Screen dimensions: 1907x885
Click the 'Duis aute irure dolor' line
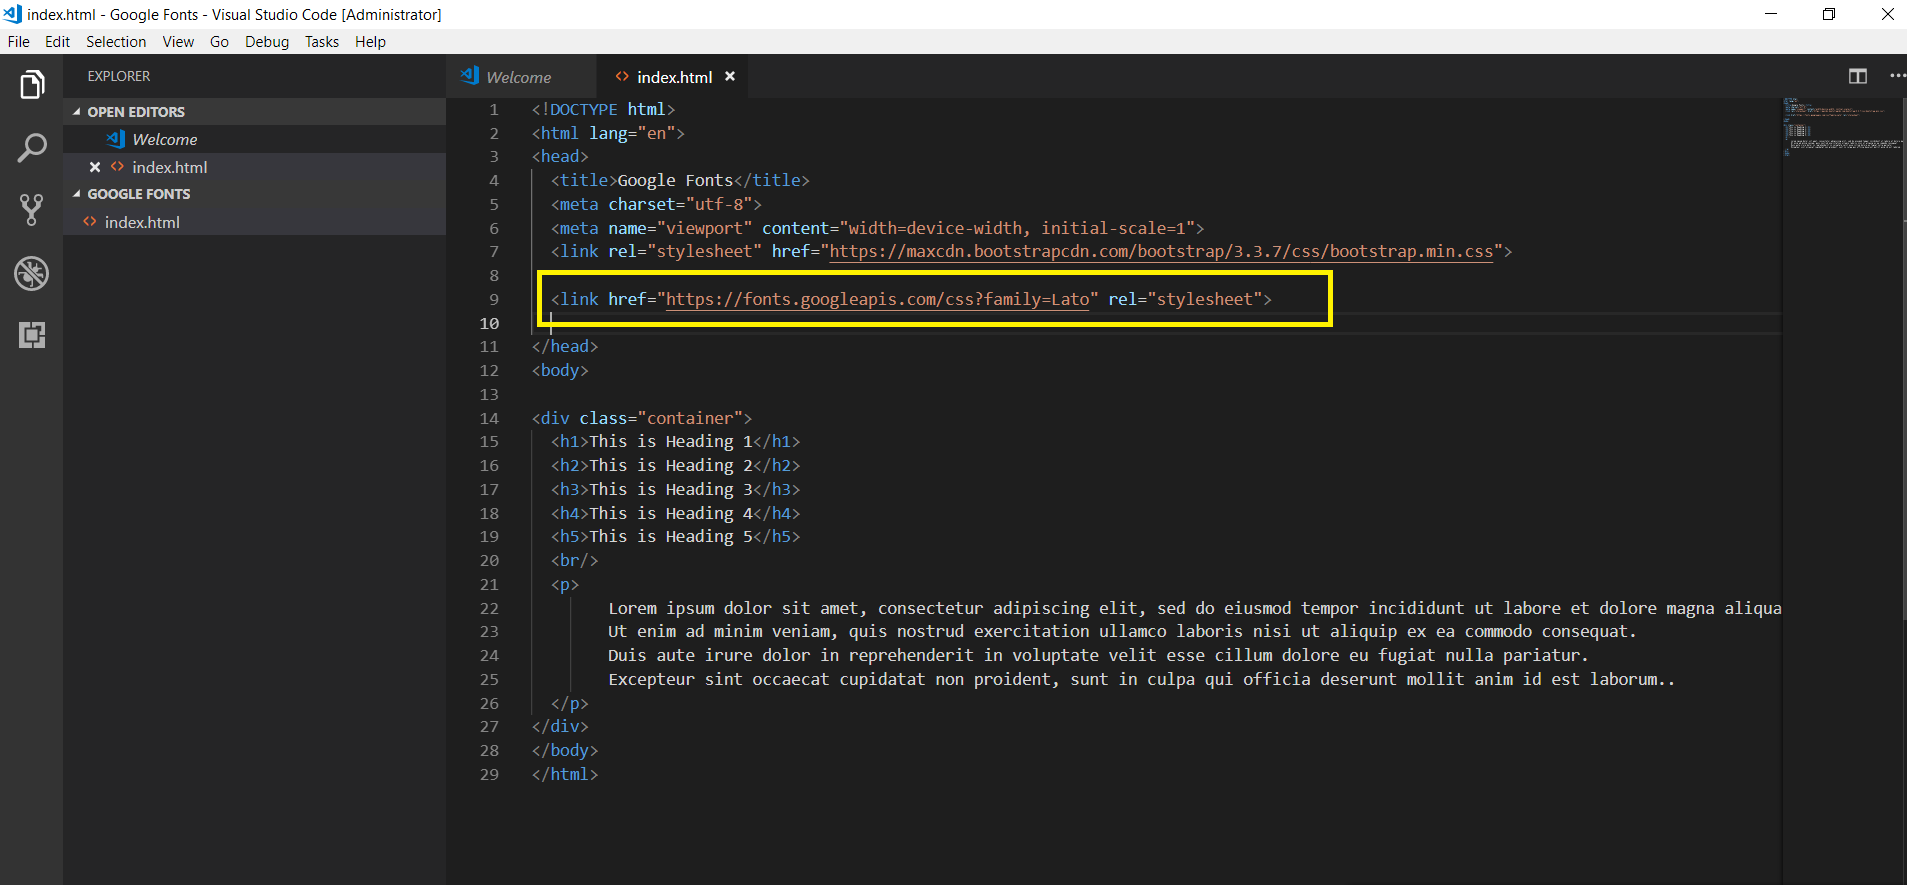1098,655
